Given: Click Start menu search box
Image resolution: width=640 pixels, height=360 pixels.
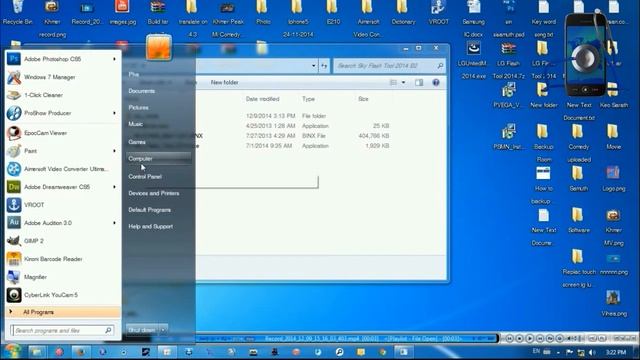Looking at the screenshot, I should [62, 330].
